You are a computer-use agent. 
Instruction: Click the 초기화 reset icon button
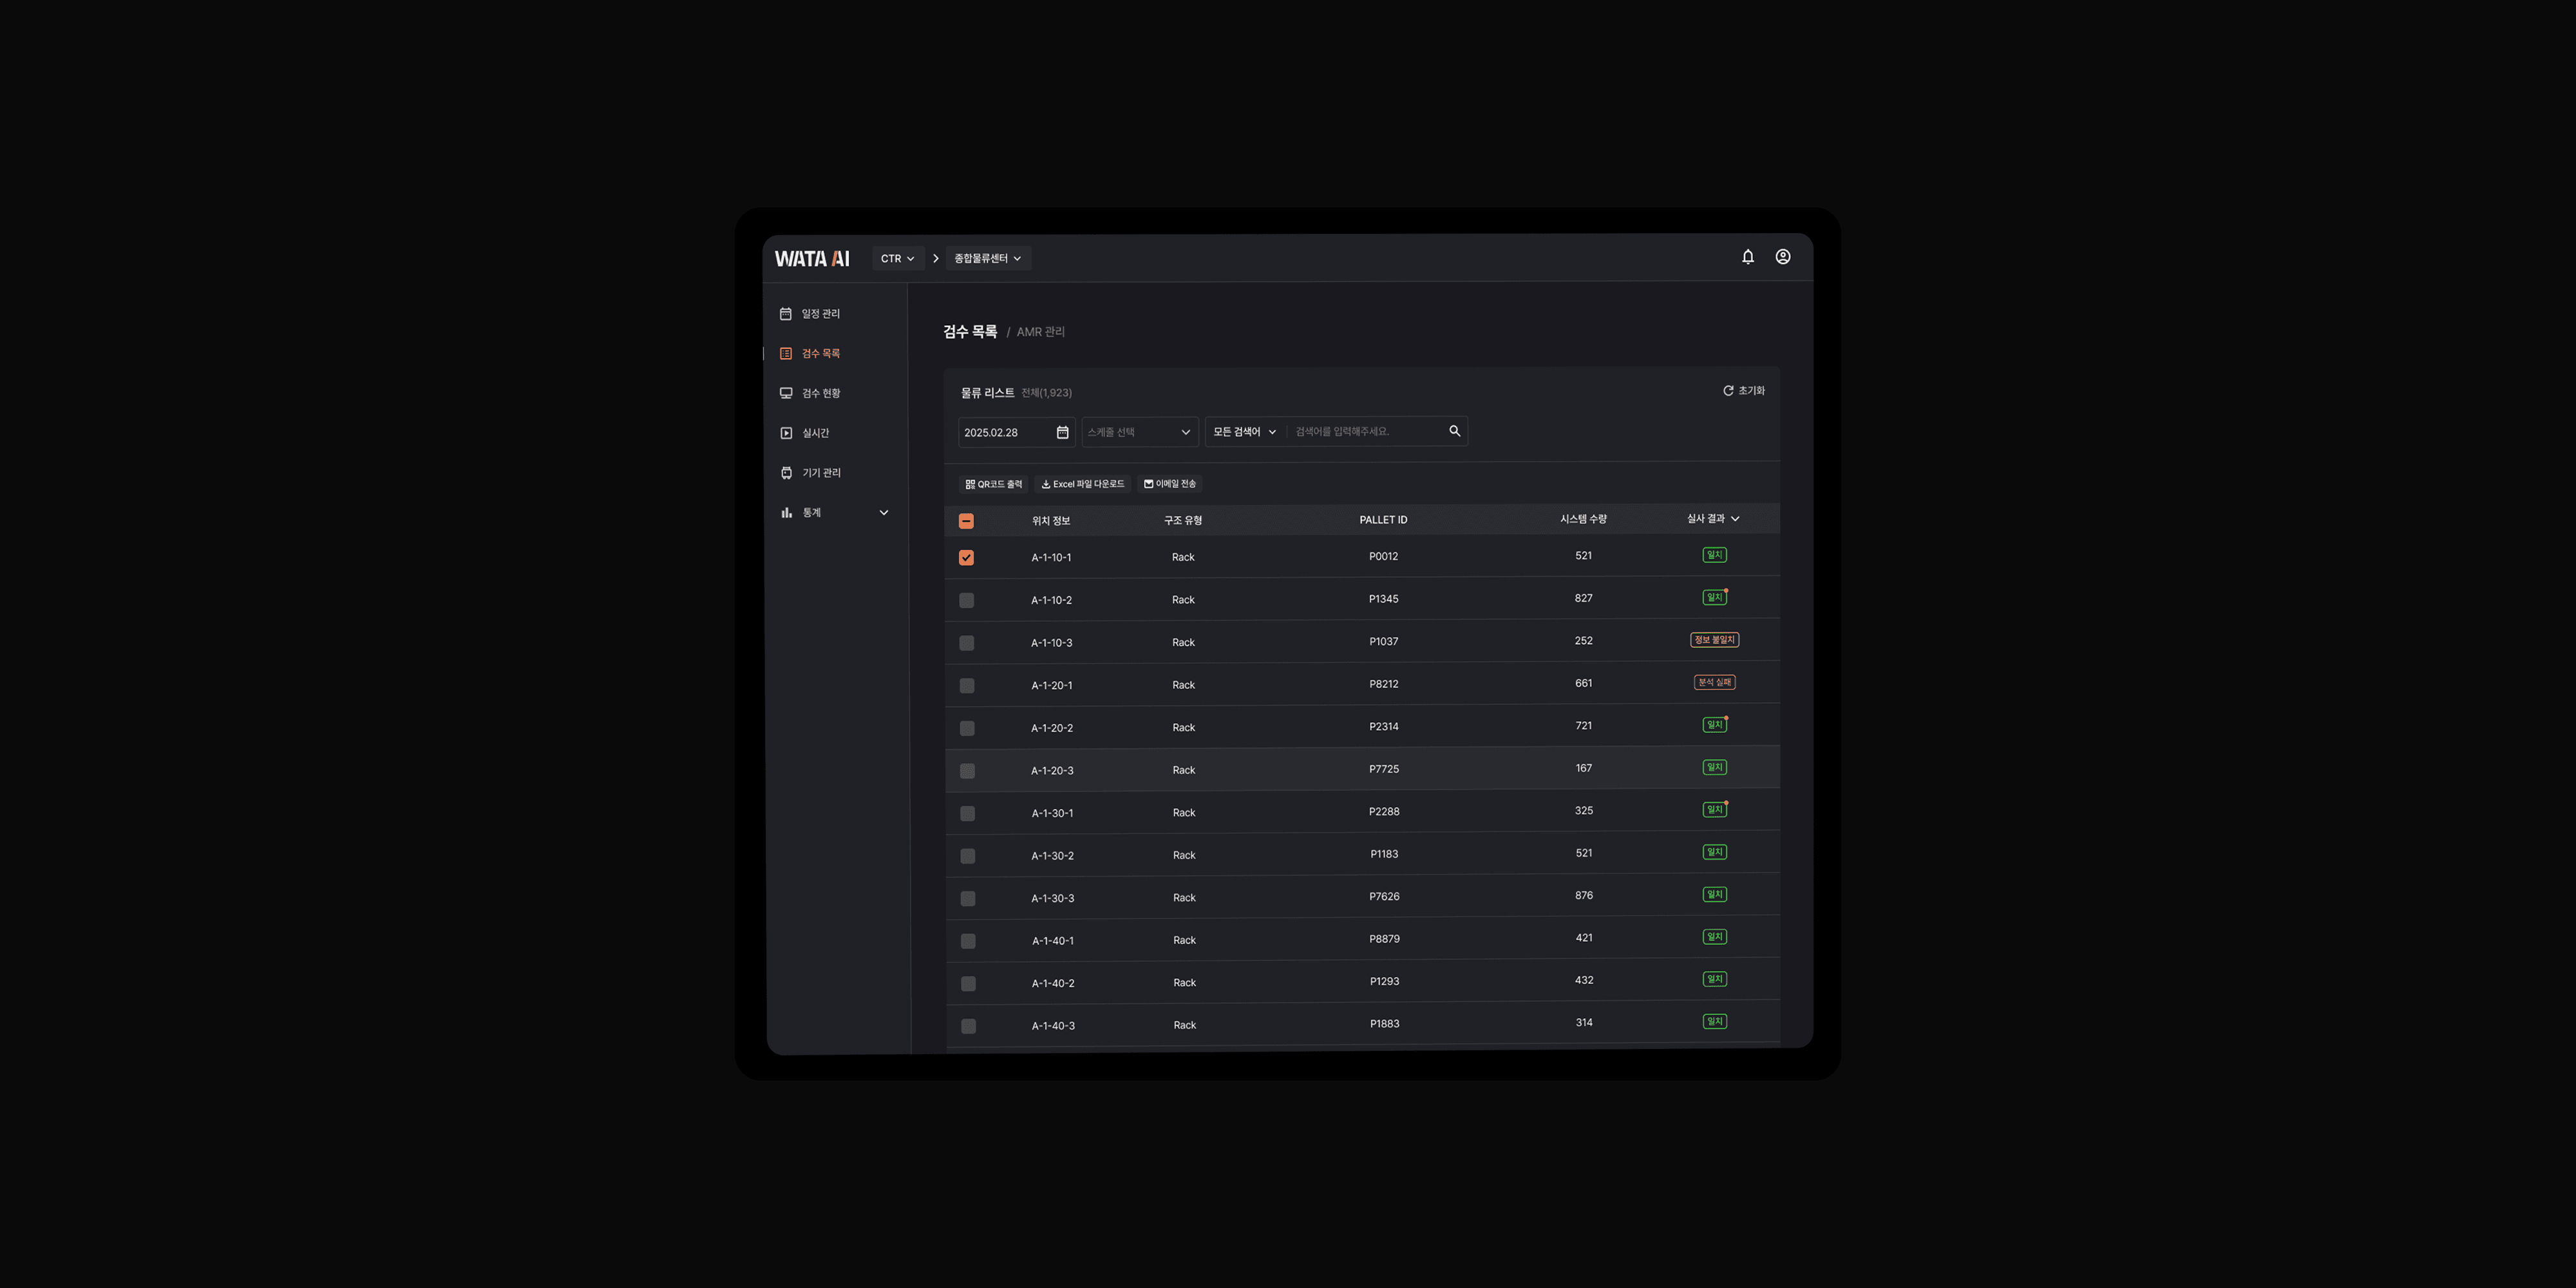(x=1743, y=391)
